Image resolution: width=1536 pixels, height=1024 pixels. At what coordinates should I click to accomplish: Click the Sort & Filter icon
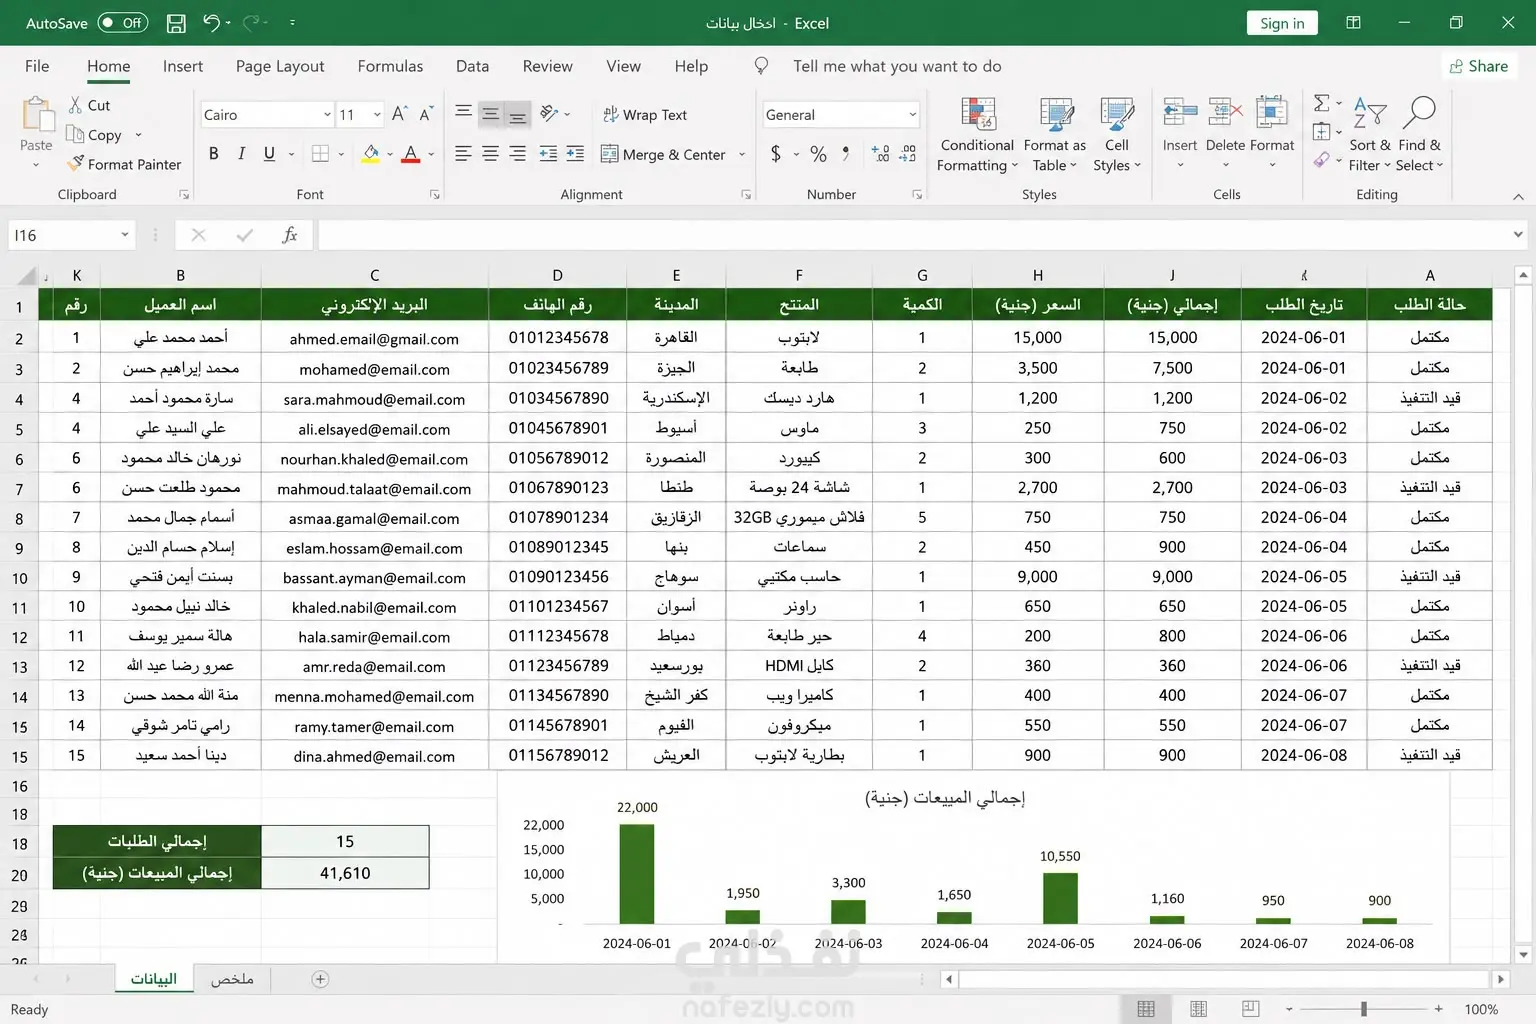click(x=1369, y=114)
